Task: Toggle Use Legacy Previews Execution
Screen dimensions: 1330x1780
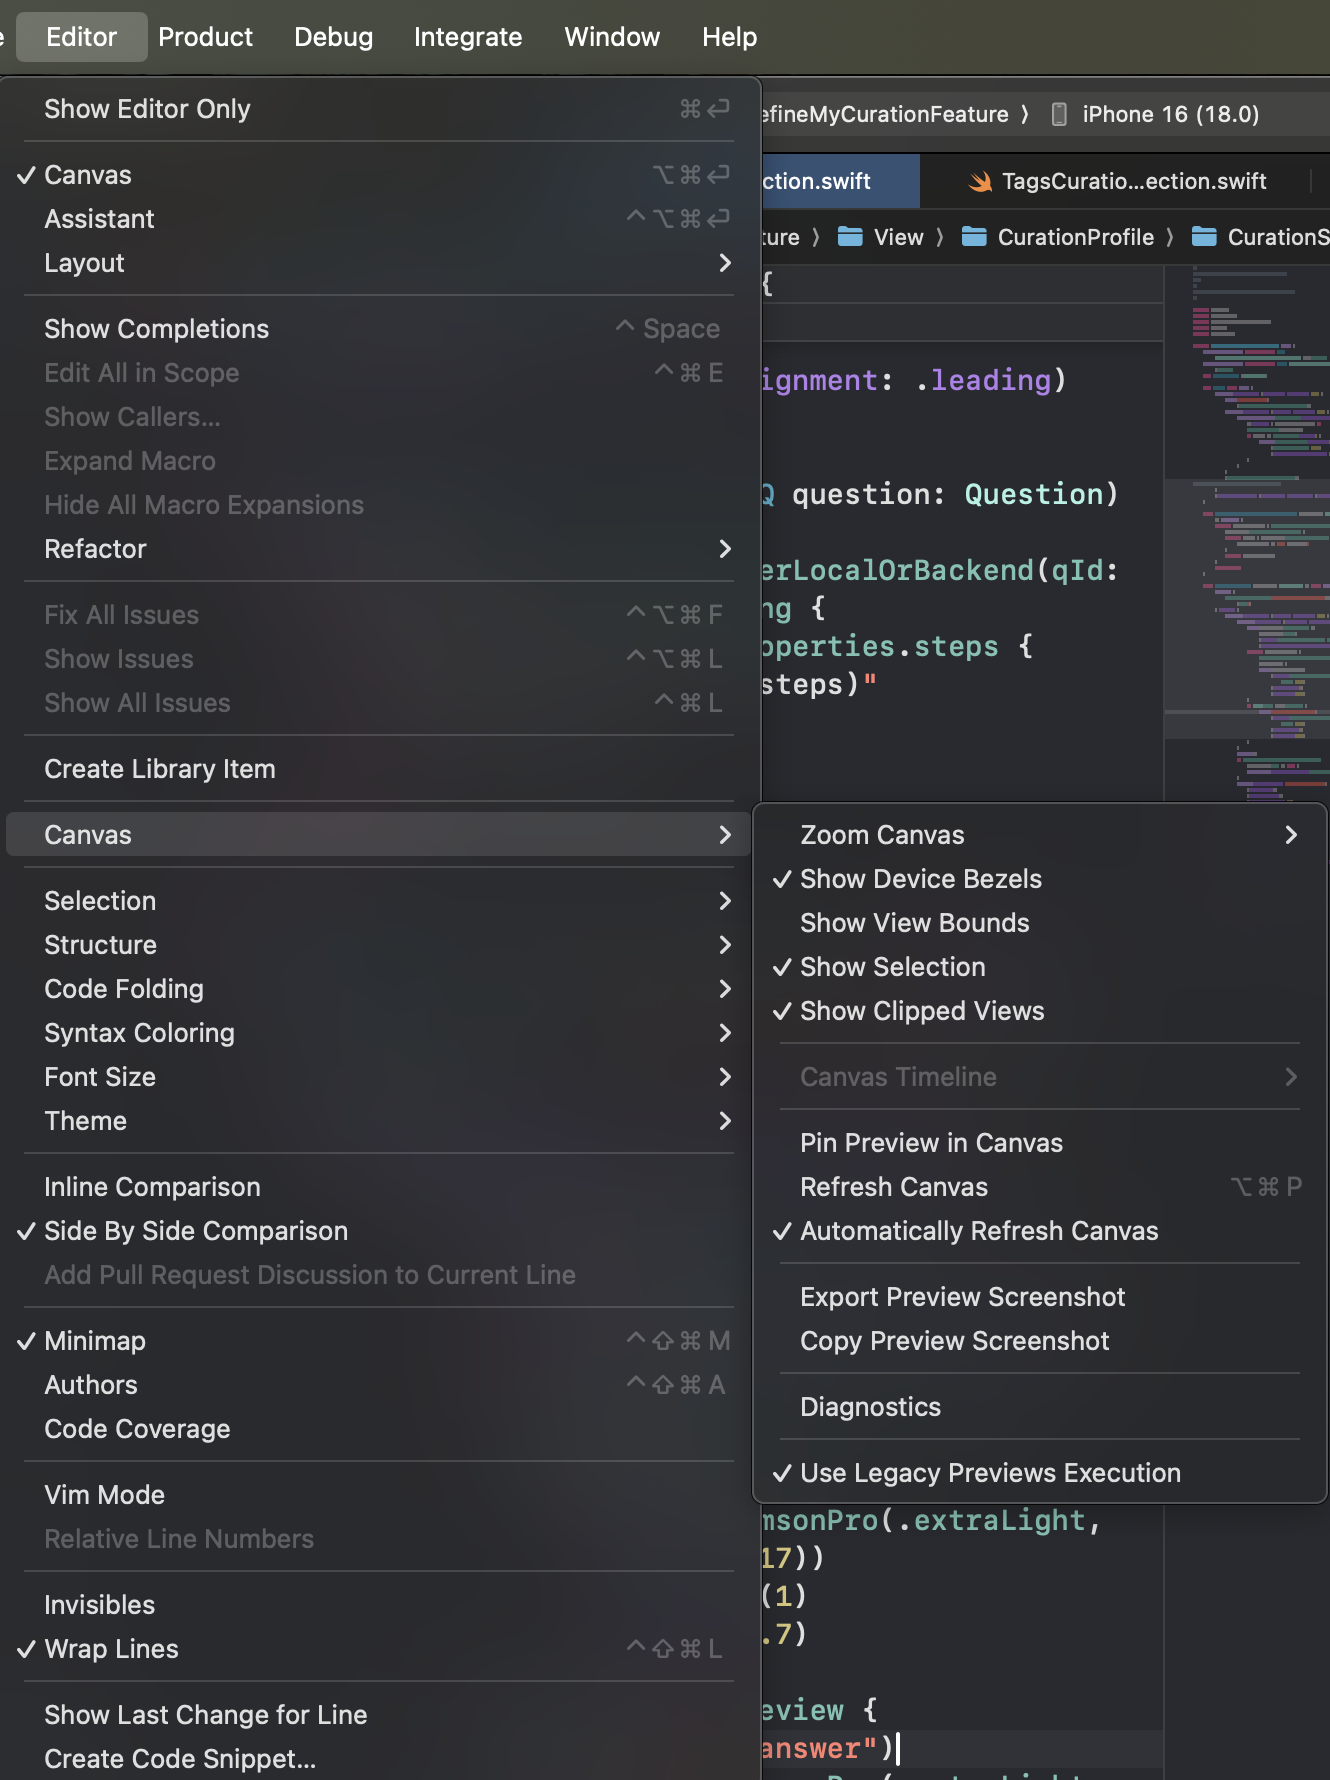Action: (x=989, y=1473)
